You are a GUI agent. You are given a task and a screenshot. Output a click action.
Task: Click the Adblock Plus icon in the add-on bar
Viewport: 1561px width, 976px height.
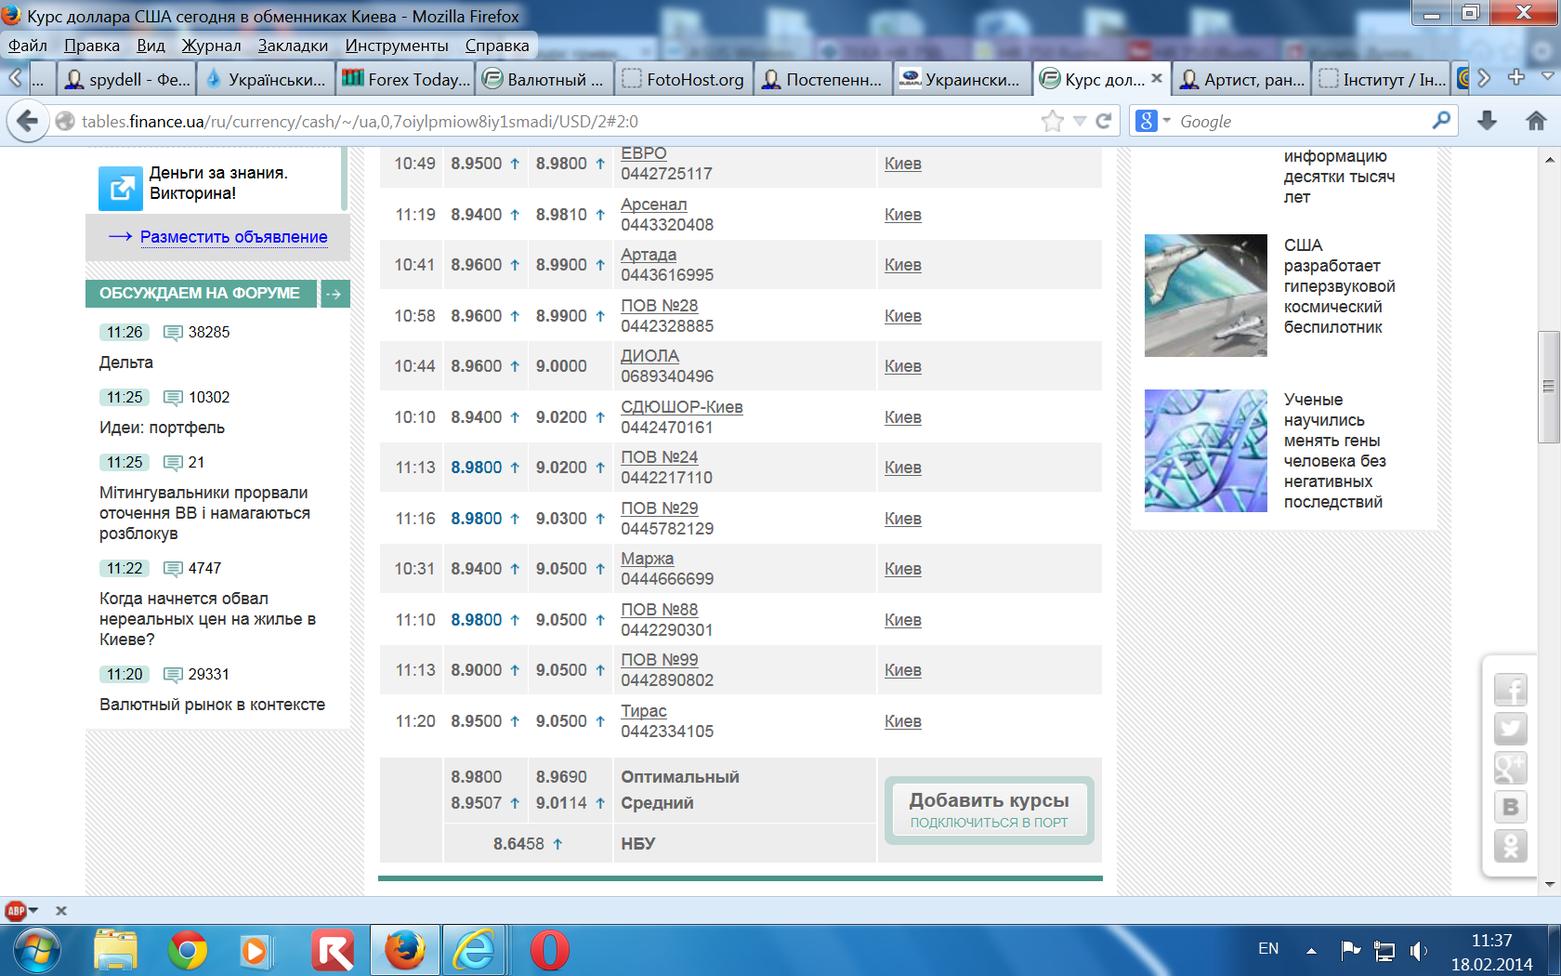tap(15, 910)
